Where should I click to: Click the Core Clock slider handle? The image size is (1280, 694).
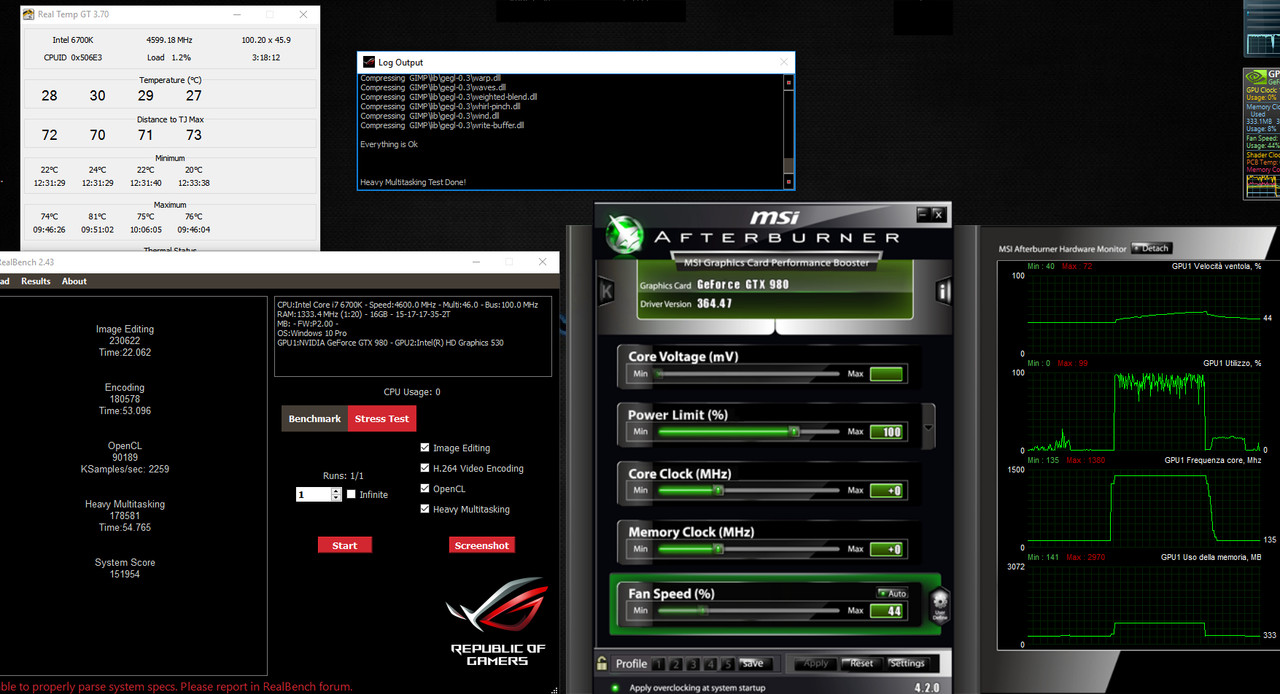718,490
